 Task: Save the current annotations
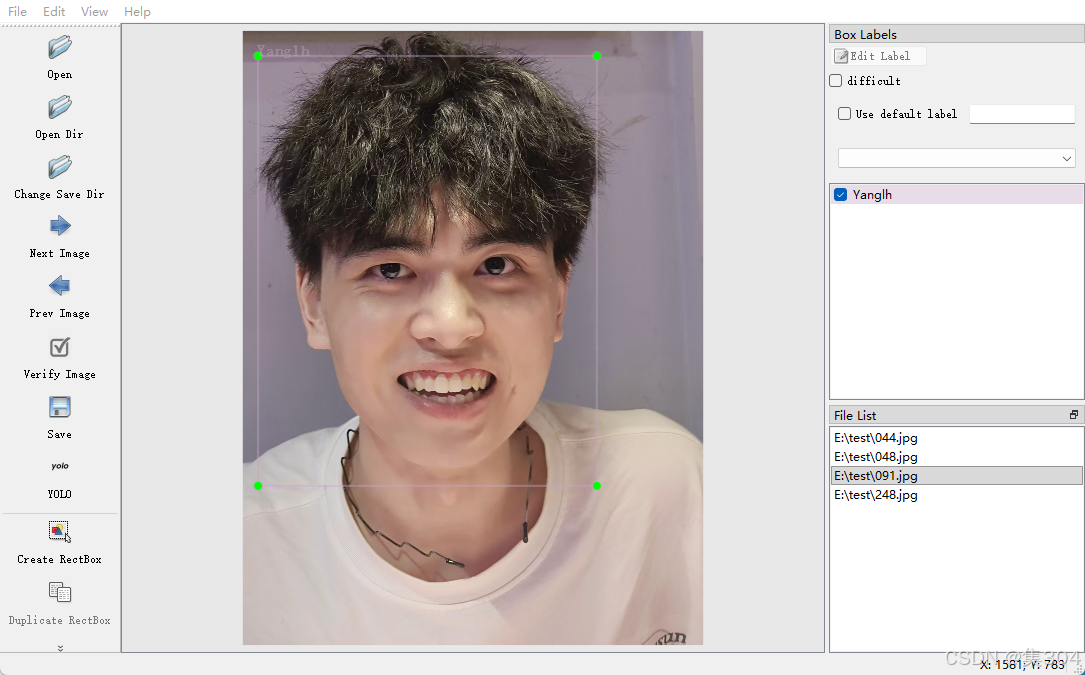tap(58, 407)
